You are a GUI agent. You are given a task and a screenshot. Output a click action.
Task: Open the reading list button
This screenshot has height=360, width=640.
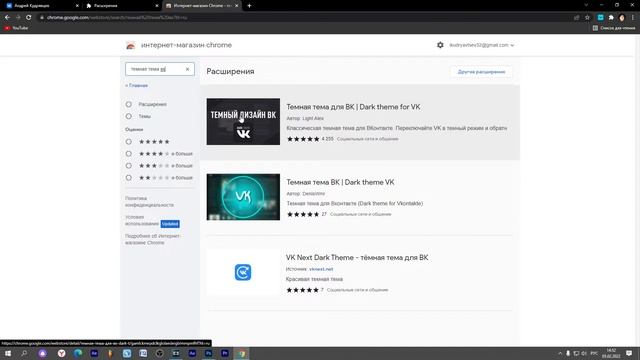614,28
